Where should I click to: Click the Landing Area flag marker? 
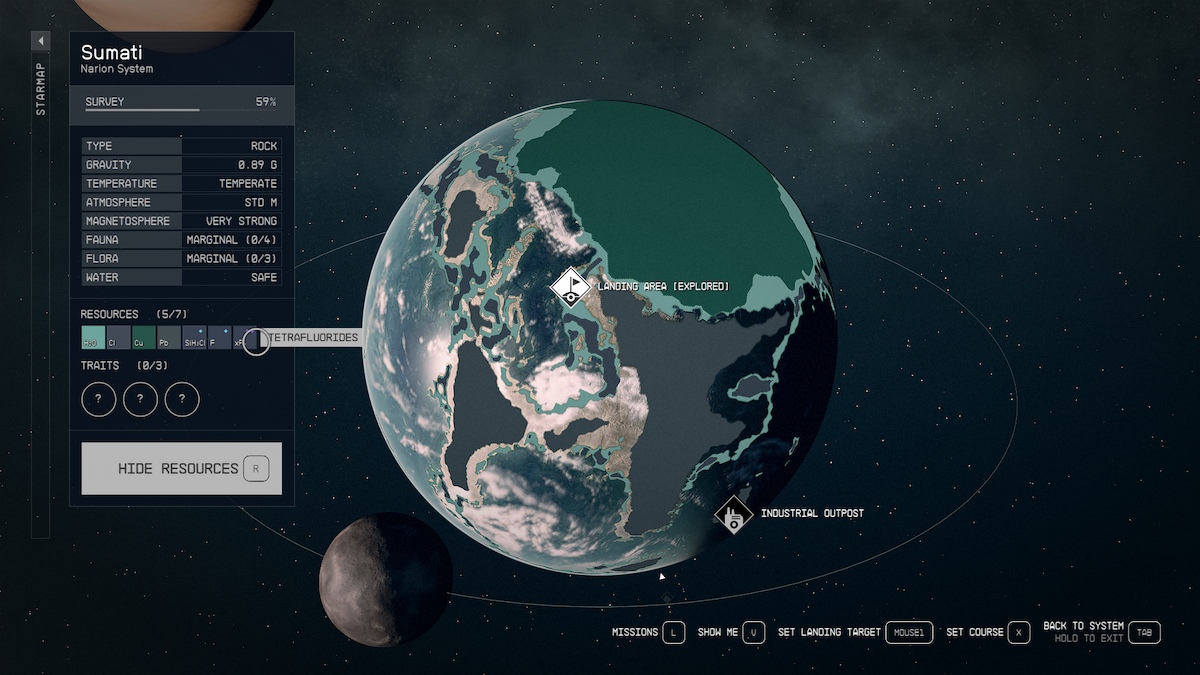570,287
